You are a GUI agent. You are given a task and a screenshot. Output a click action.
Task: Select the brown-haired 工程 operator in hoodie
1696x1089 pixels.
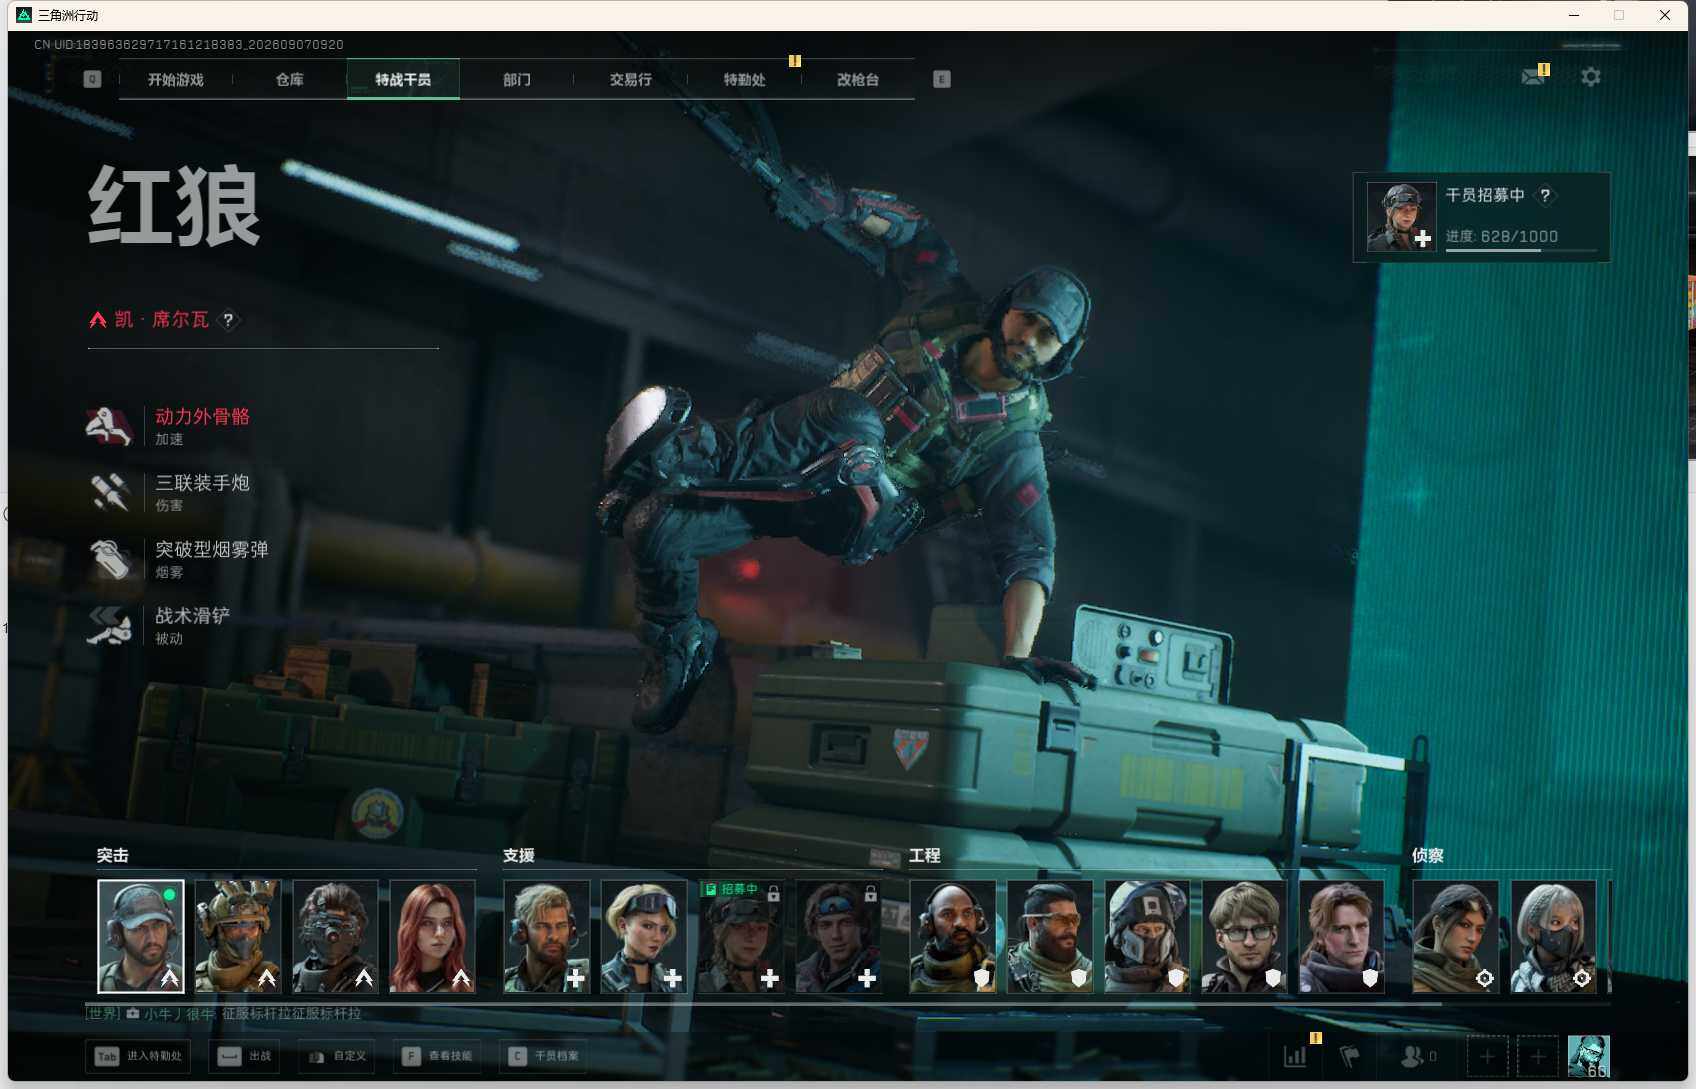1341,936
